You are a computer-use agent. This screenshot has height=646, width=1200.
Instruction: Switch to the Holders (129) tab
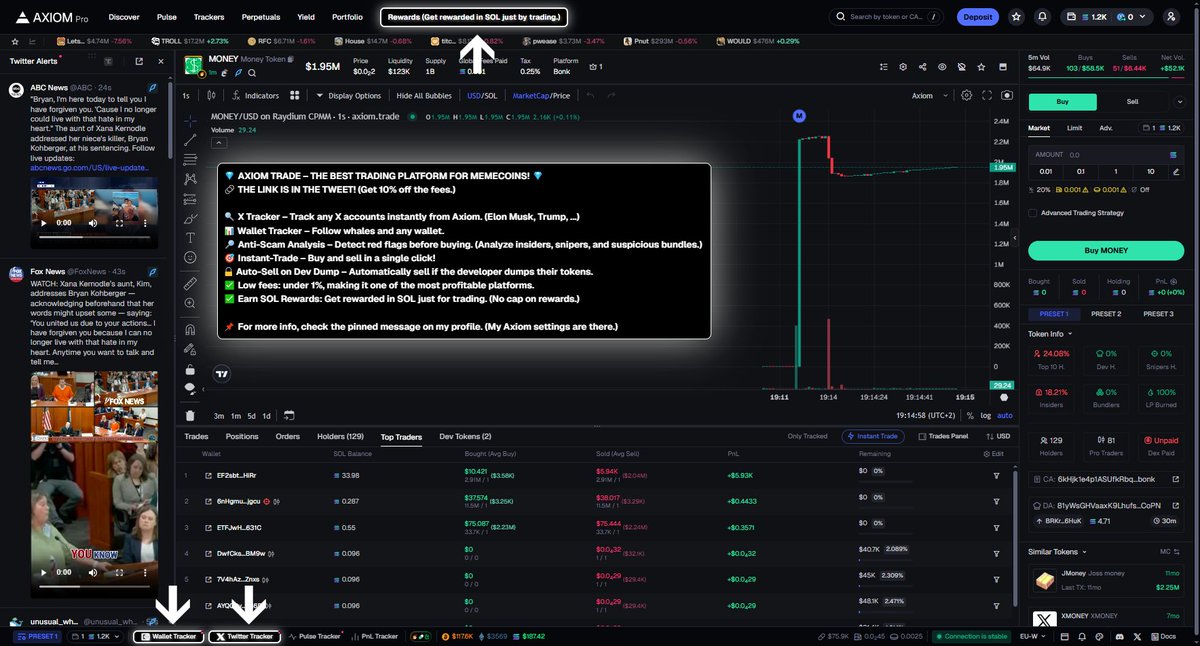click(x=340, y=437)
